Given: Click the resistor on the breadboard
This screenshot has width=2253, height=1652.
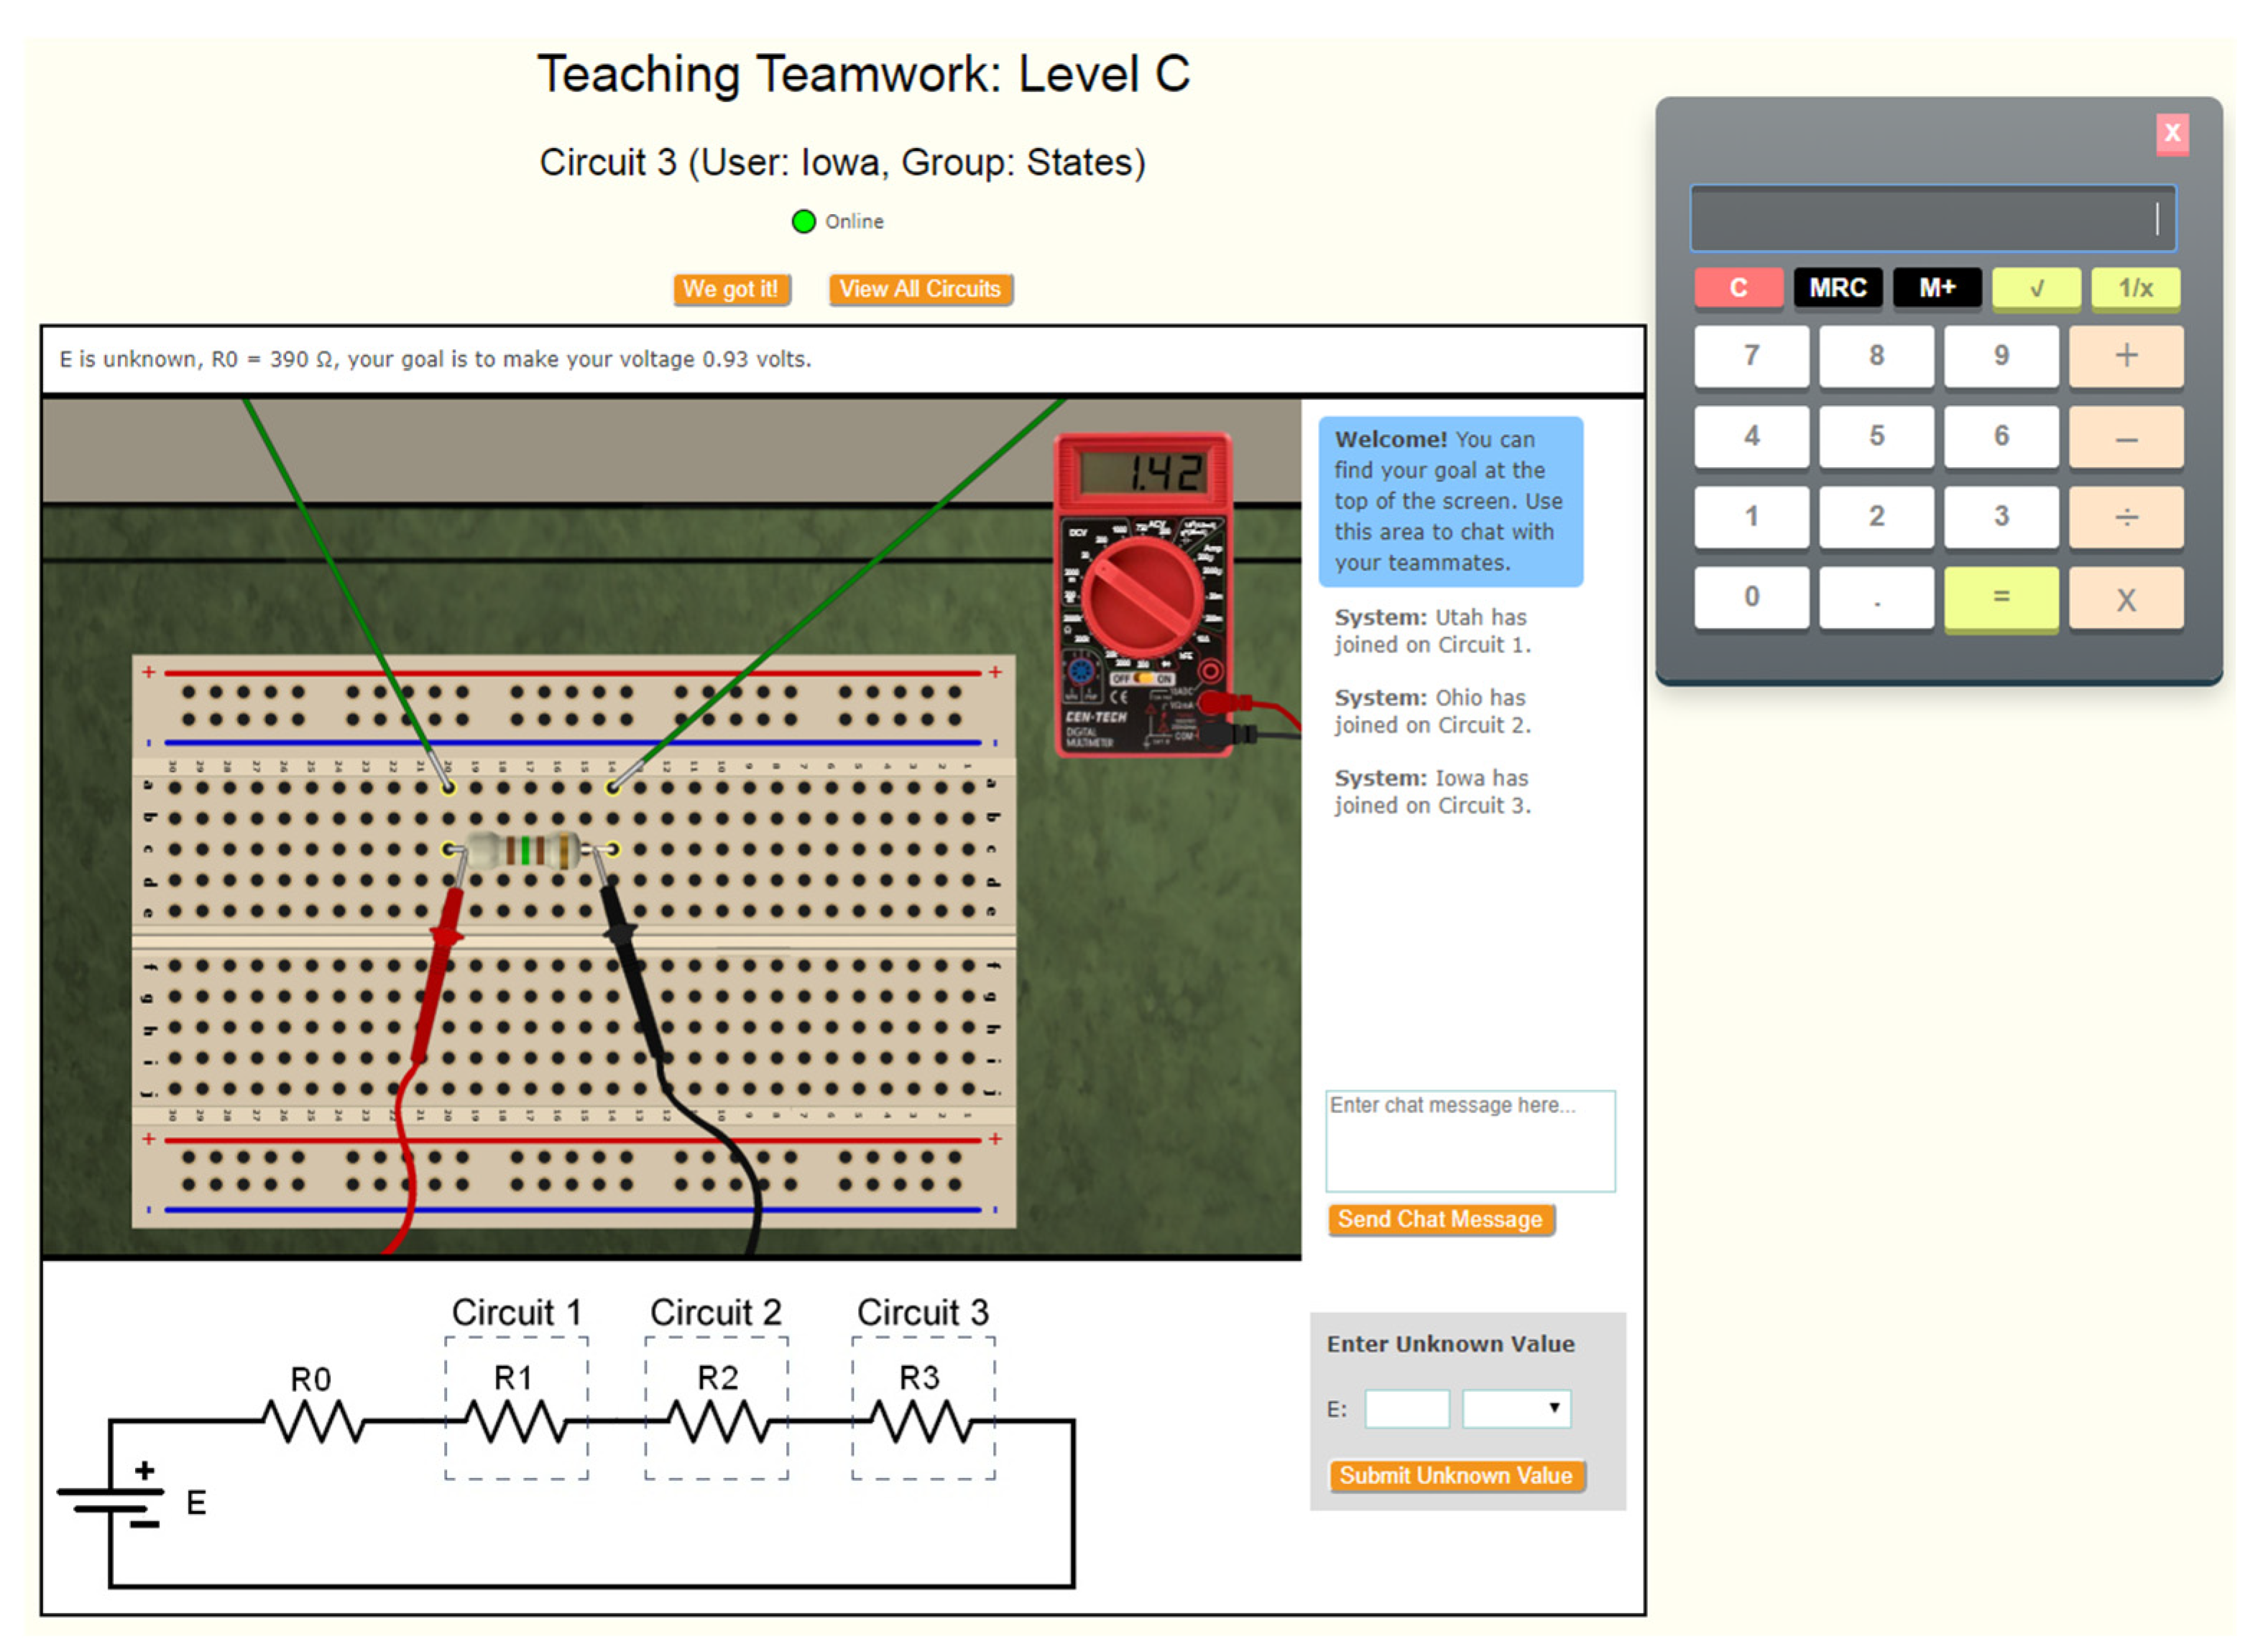Looking at the screenshot, I should [527, 850].
